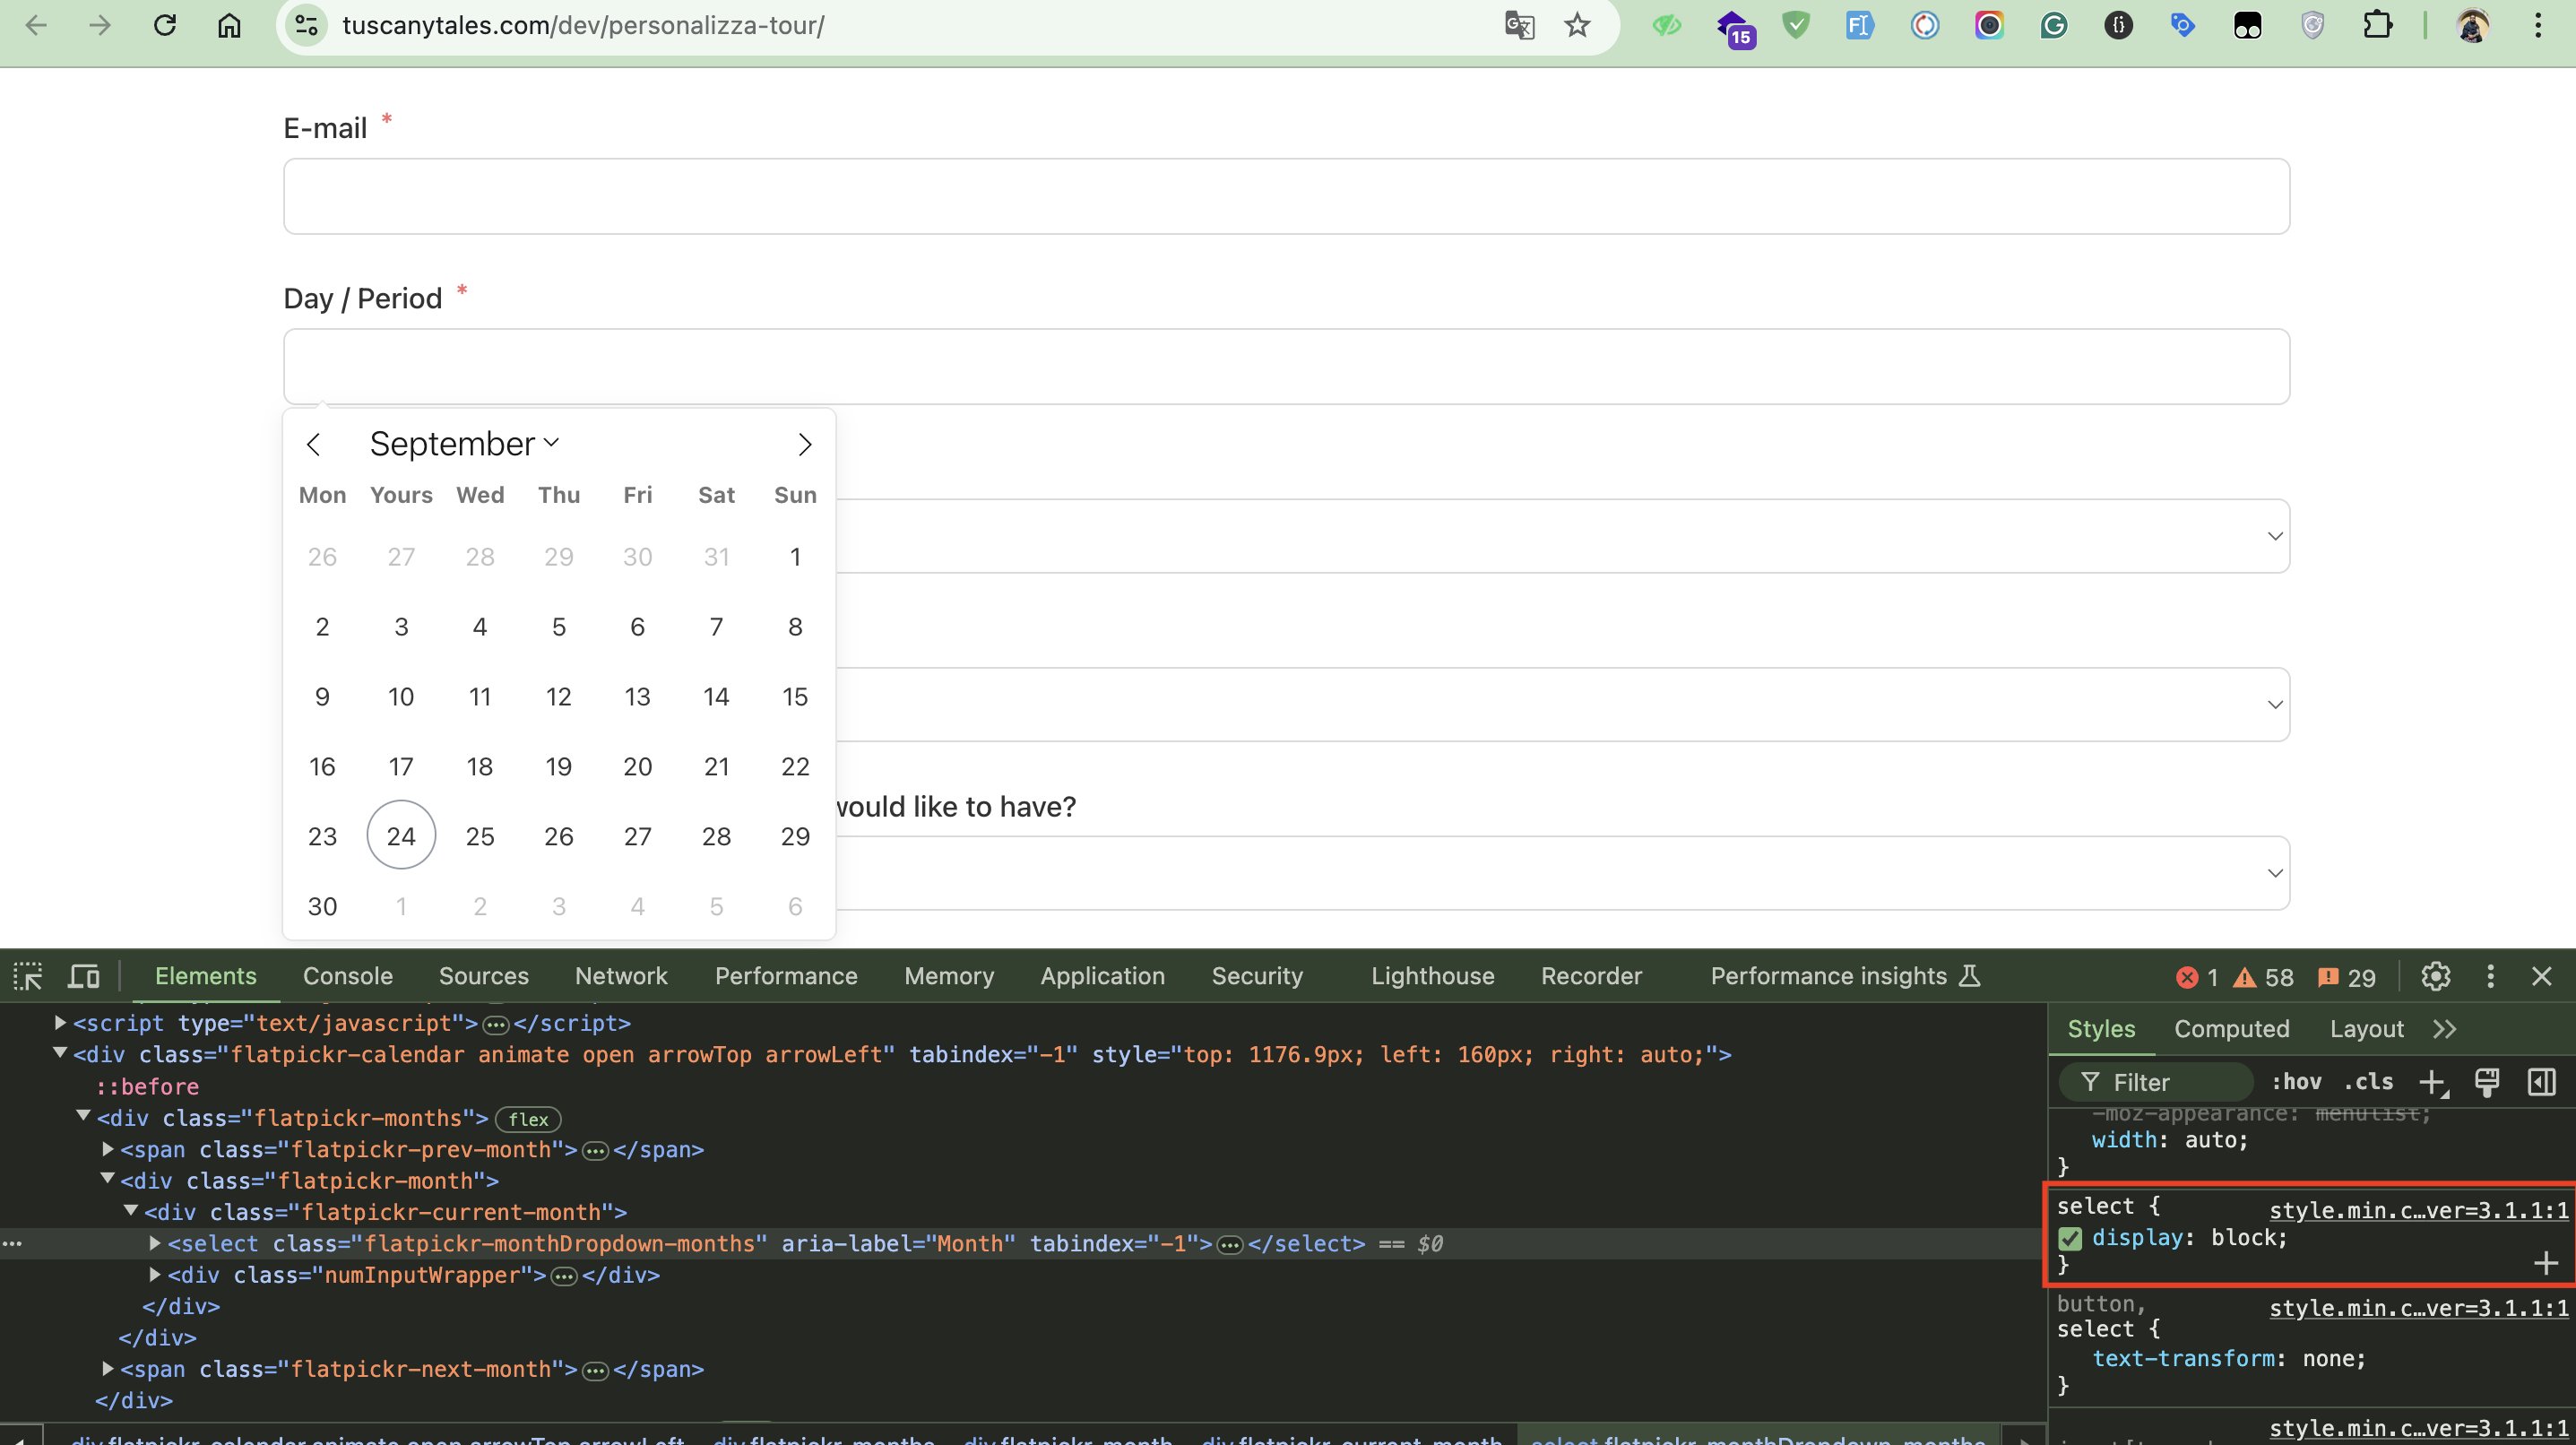The height and width of the screenshot is (1445, 2576).
Task: Switch to the Console tab
Action: [348, 976]
